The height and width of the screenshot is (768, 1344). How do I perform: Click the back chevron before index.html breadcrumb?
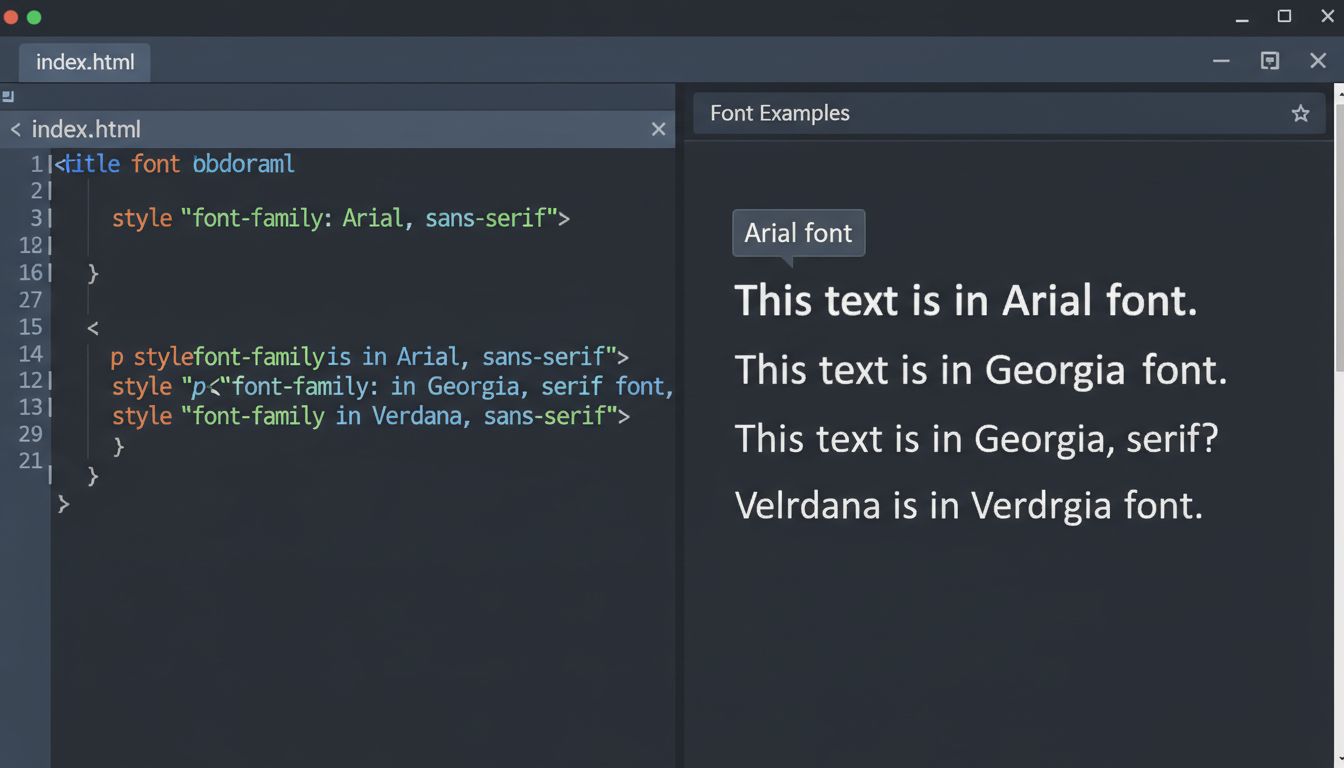[x=15, y=129]
